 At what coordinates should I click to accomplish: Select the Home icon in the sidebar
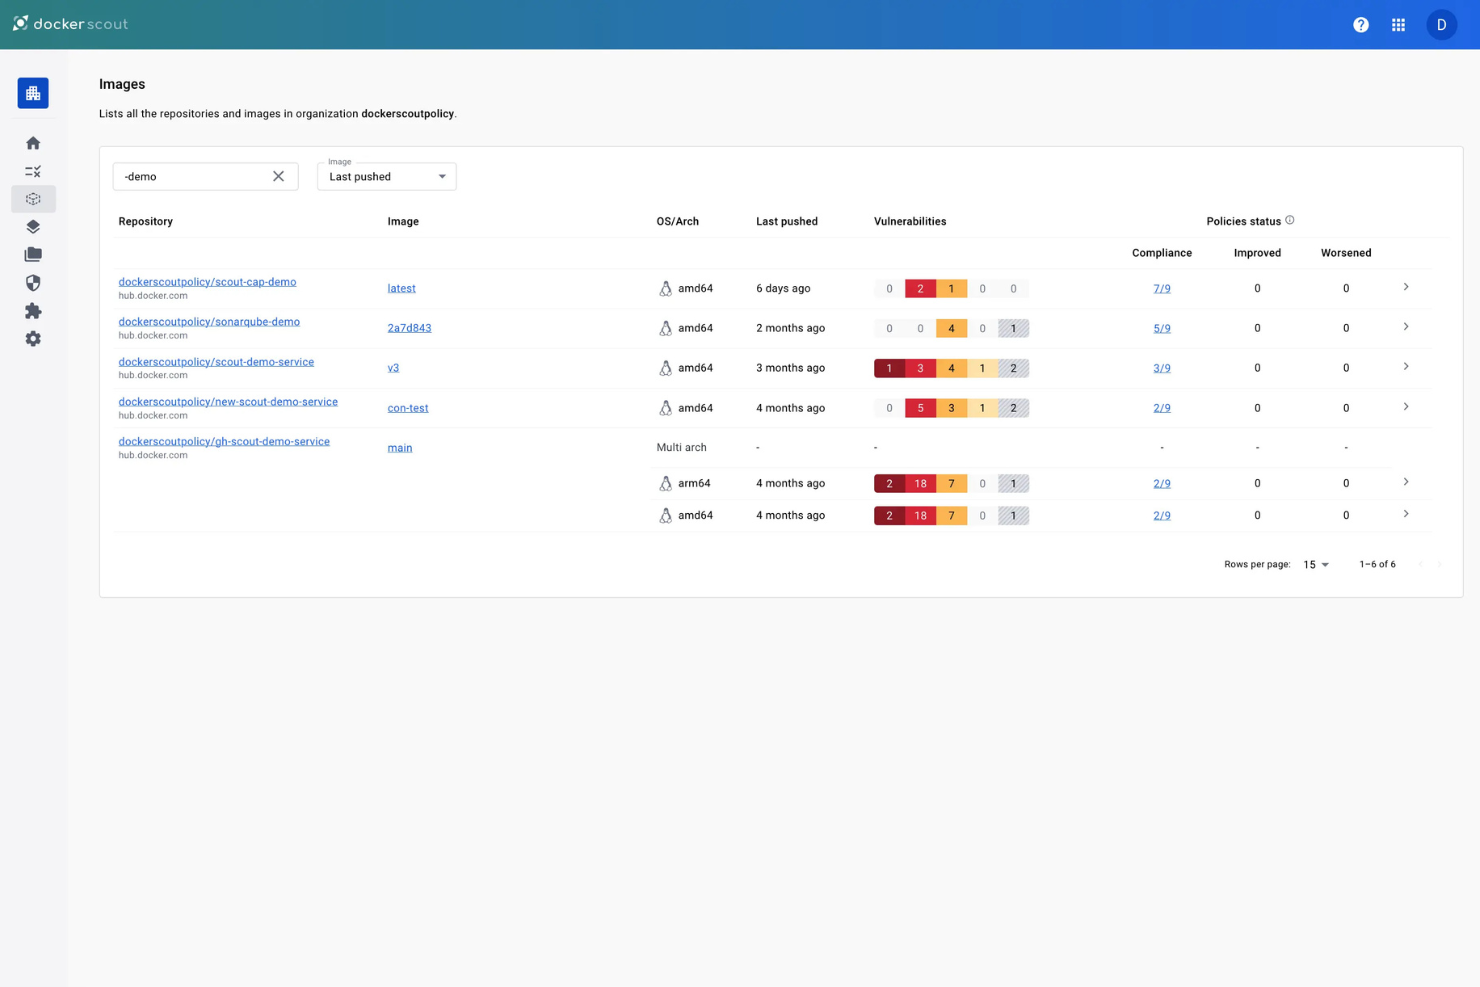point(33,142)
